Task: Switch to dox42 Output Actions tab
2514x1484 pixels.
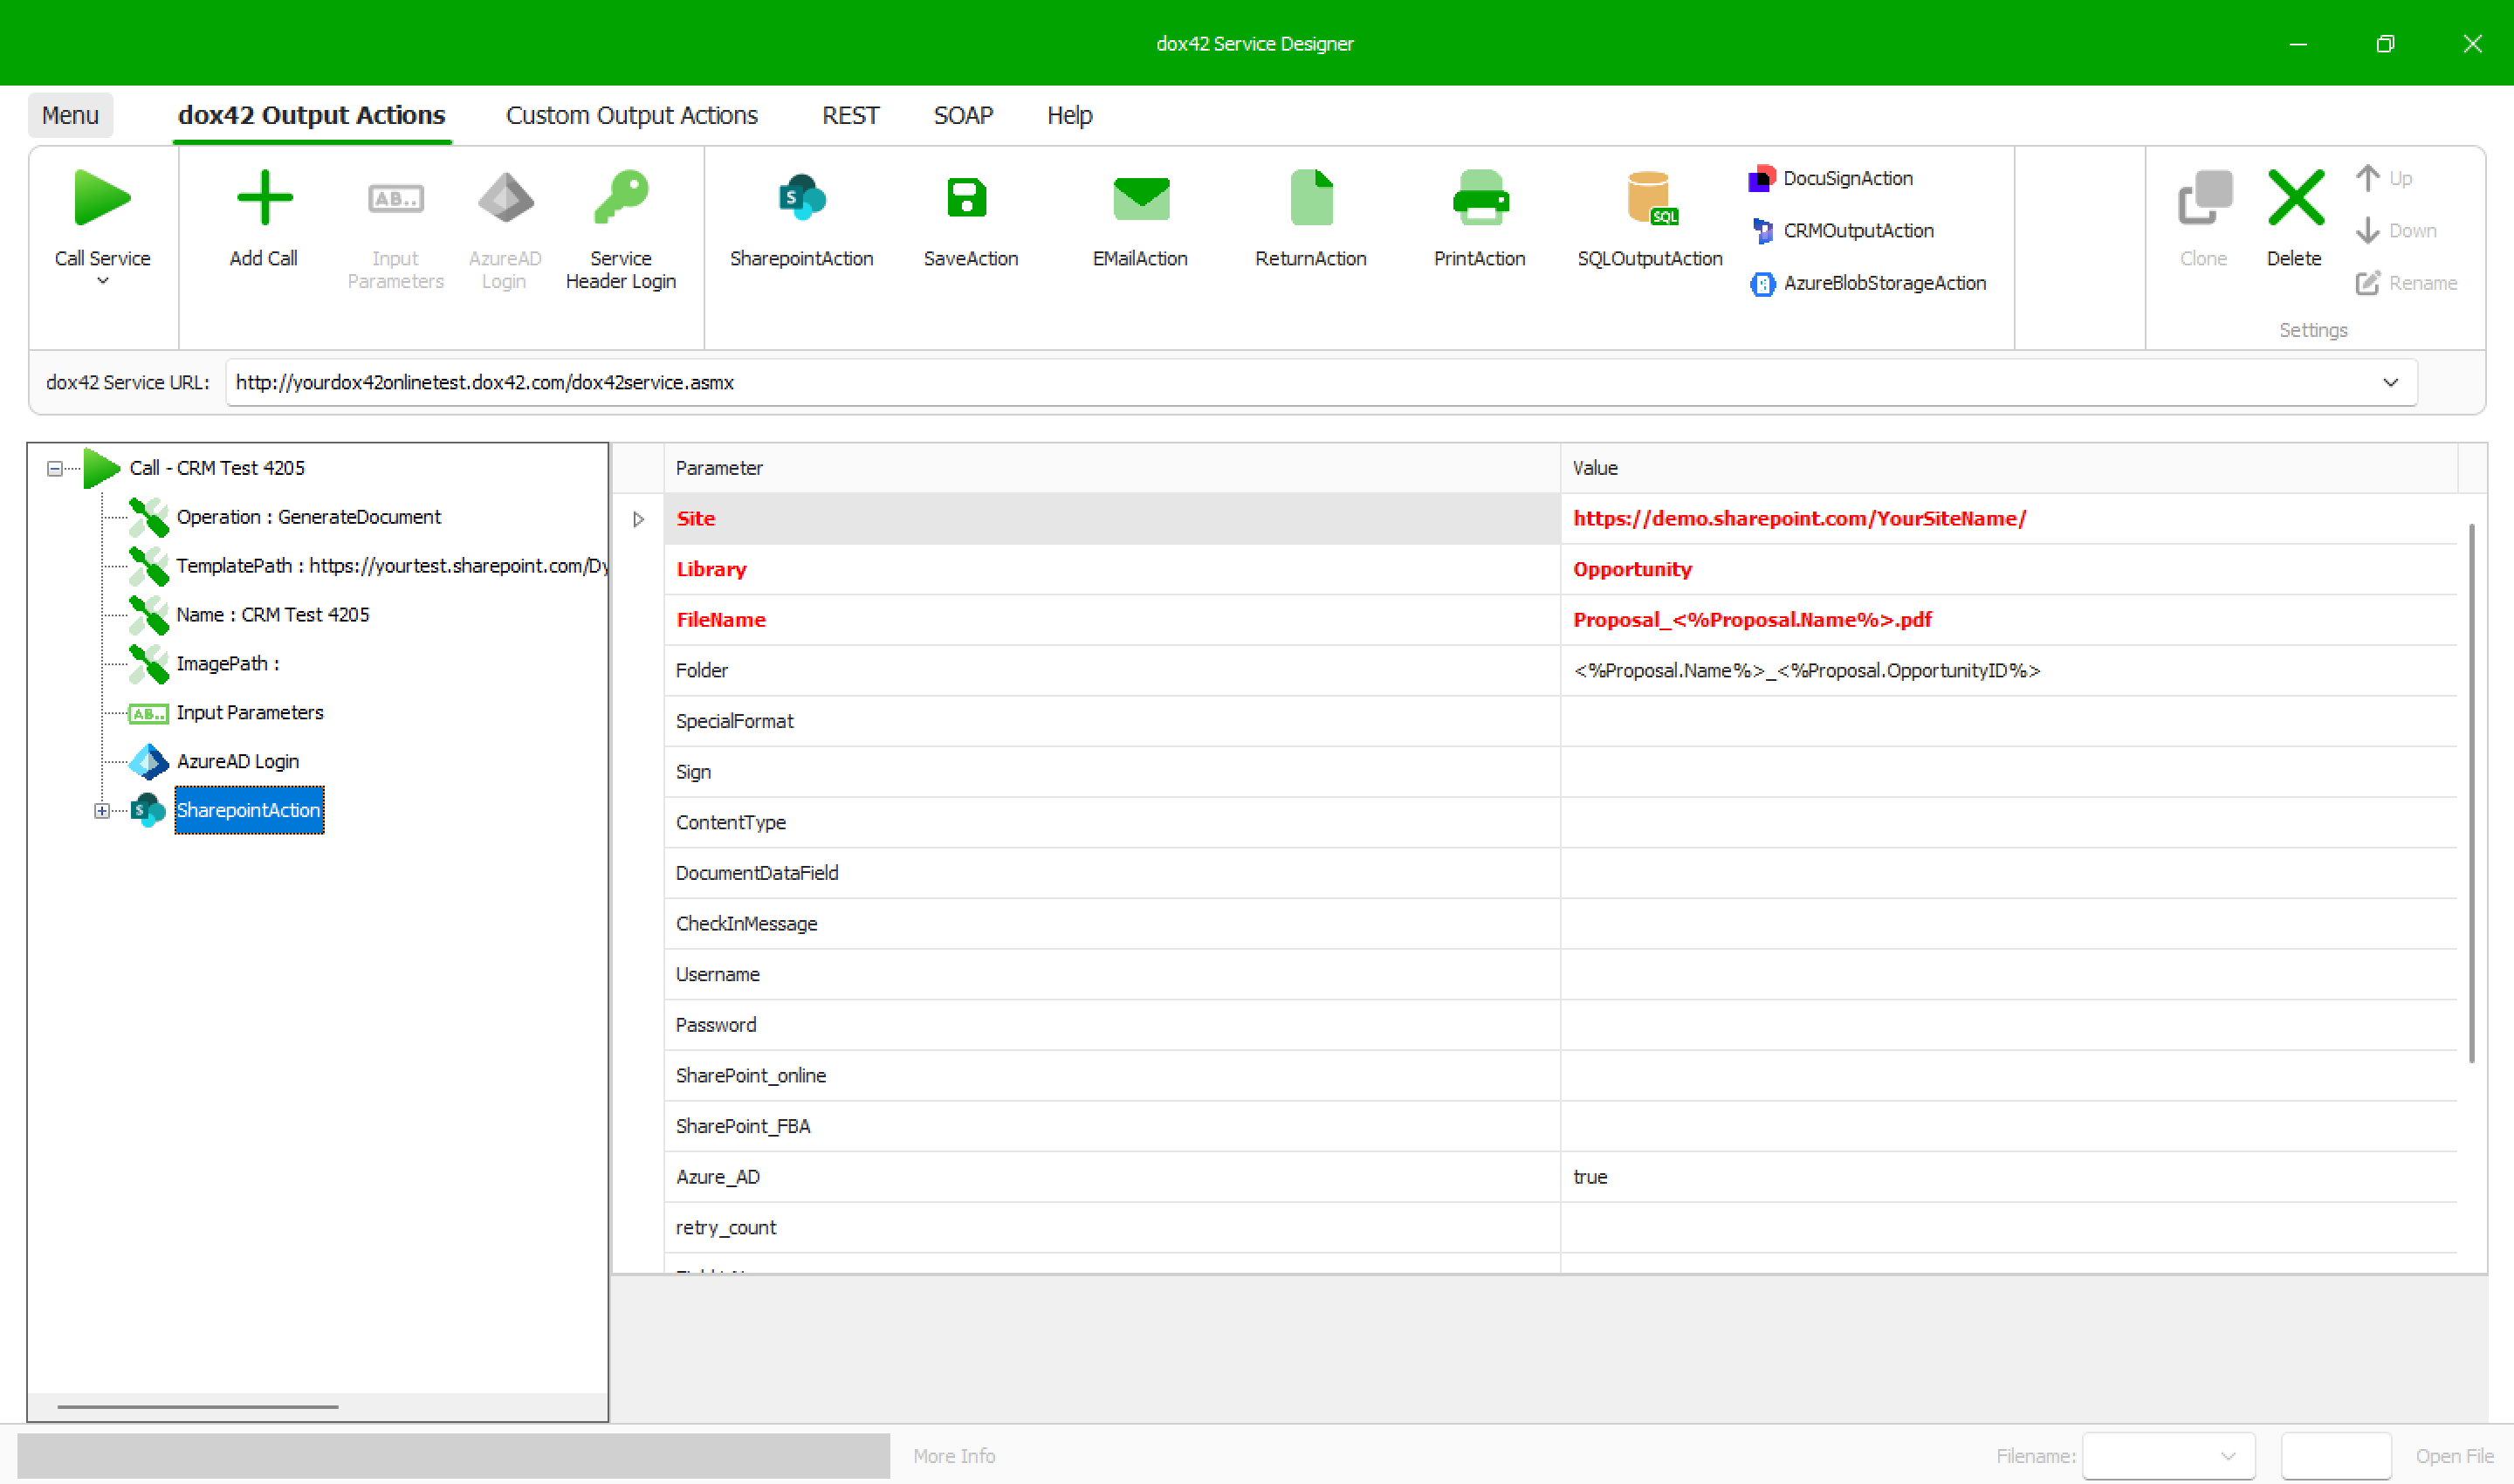Action: click(311, 115)
